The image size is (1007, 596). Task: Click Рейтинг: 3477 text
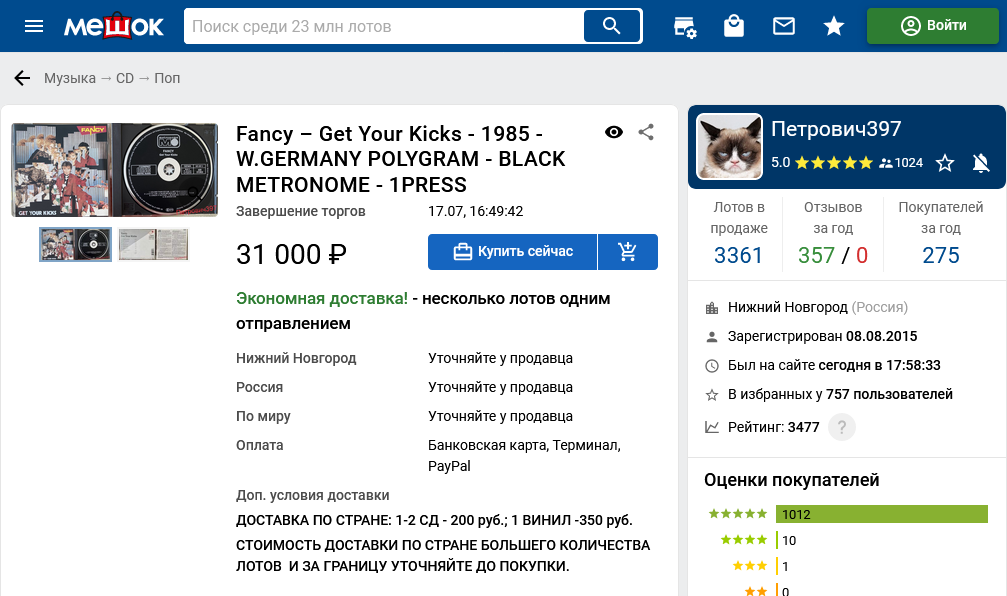pyautogui.click(x=773, y=427)
